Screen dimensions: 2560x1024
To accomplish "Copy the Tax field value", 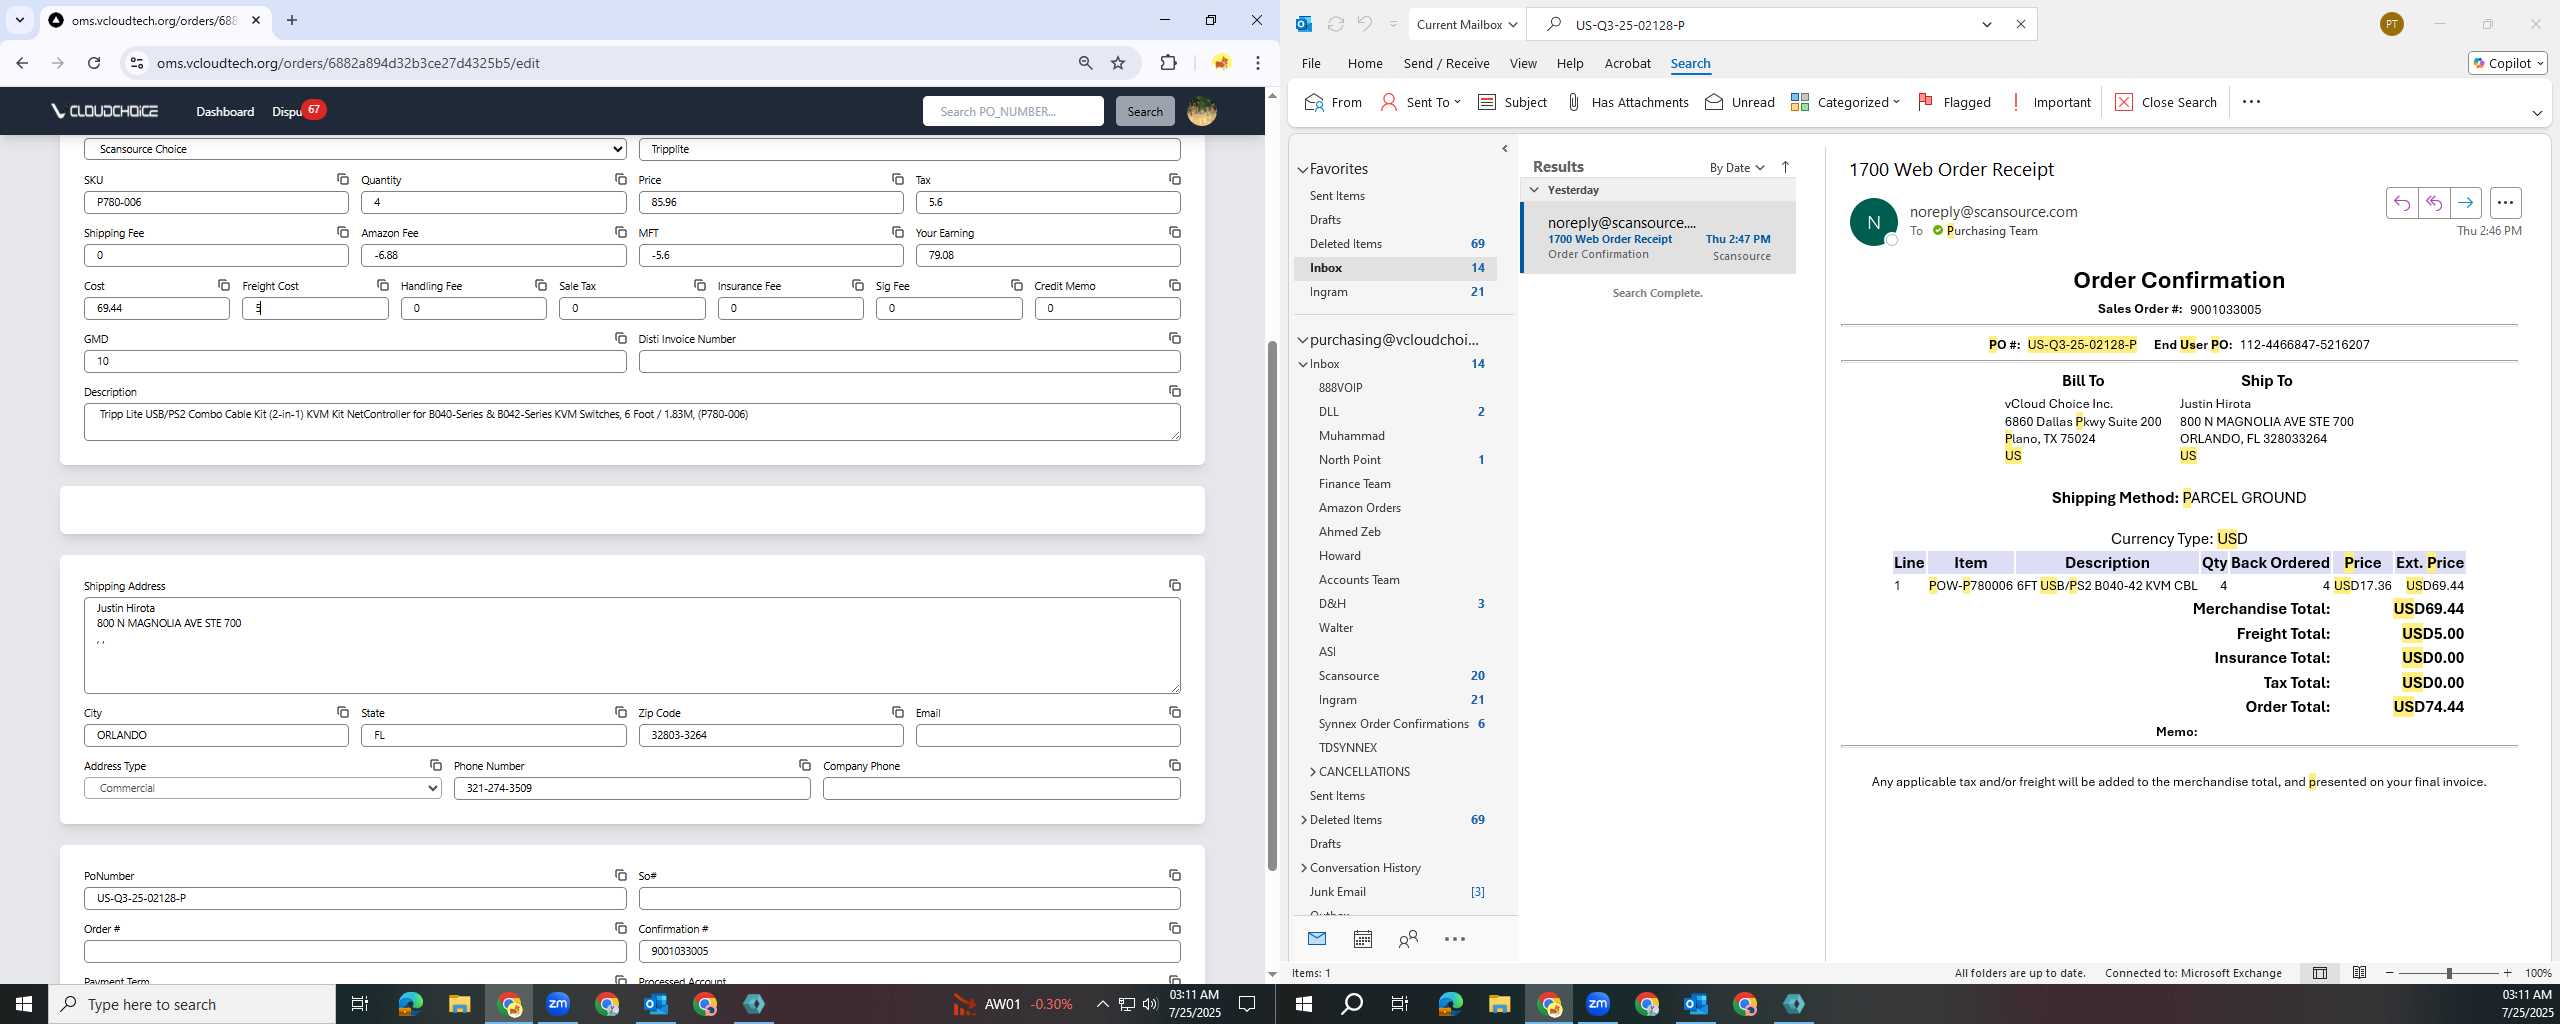I will [x=1174, y=179].
